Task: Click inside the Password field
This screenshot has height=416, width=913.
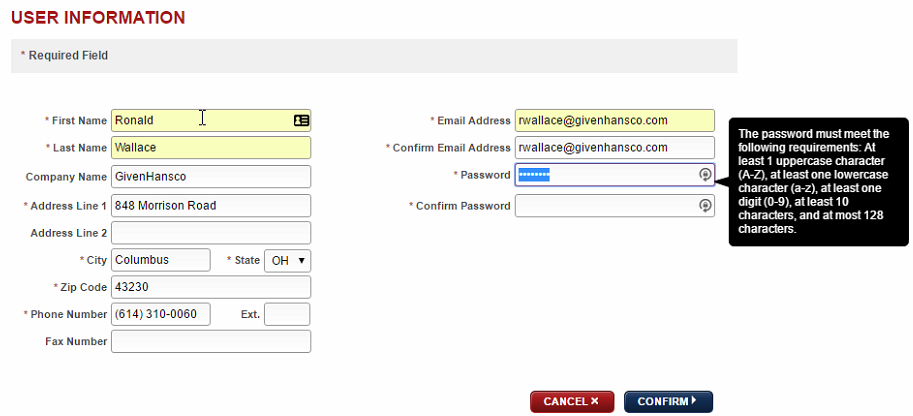Action: [x=620, y=175]
